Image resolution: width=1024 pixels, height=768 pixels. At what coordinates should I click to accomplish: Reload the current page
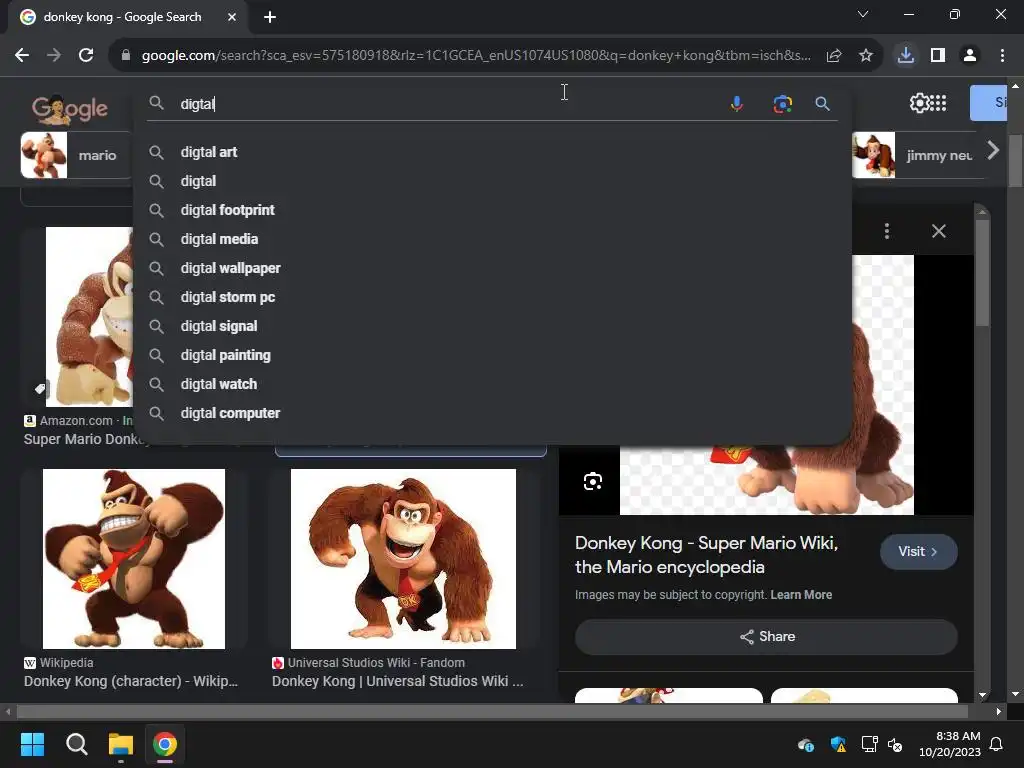86,55
